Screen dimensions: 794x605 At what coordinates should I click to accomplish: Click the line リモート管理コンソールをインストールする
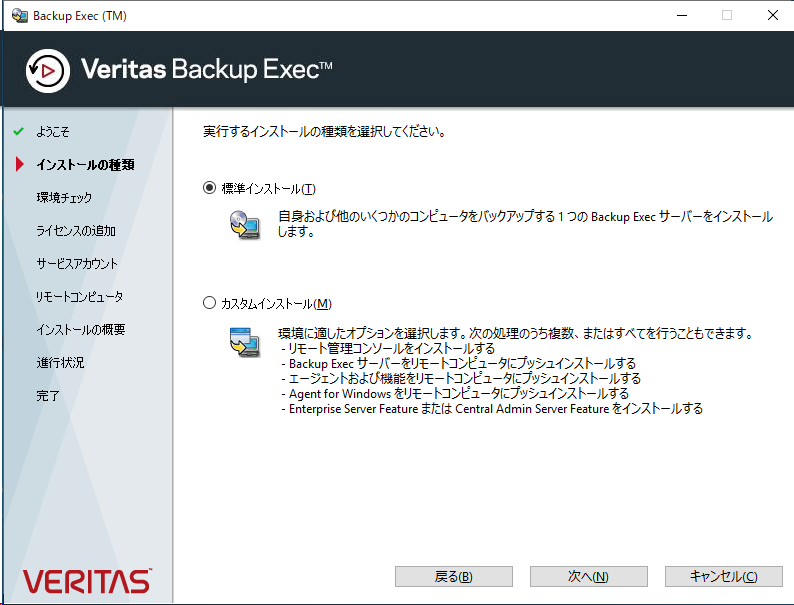click(388, 348)
